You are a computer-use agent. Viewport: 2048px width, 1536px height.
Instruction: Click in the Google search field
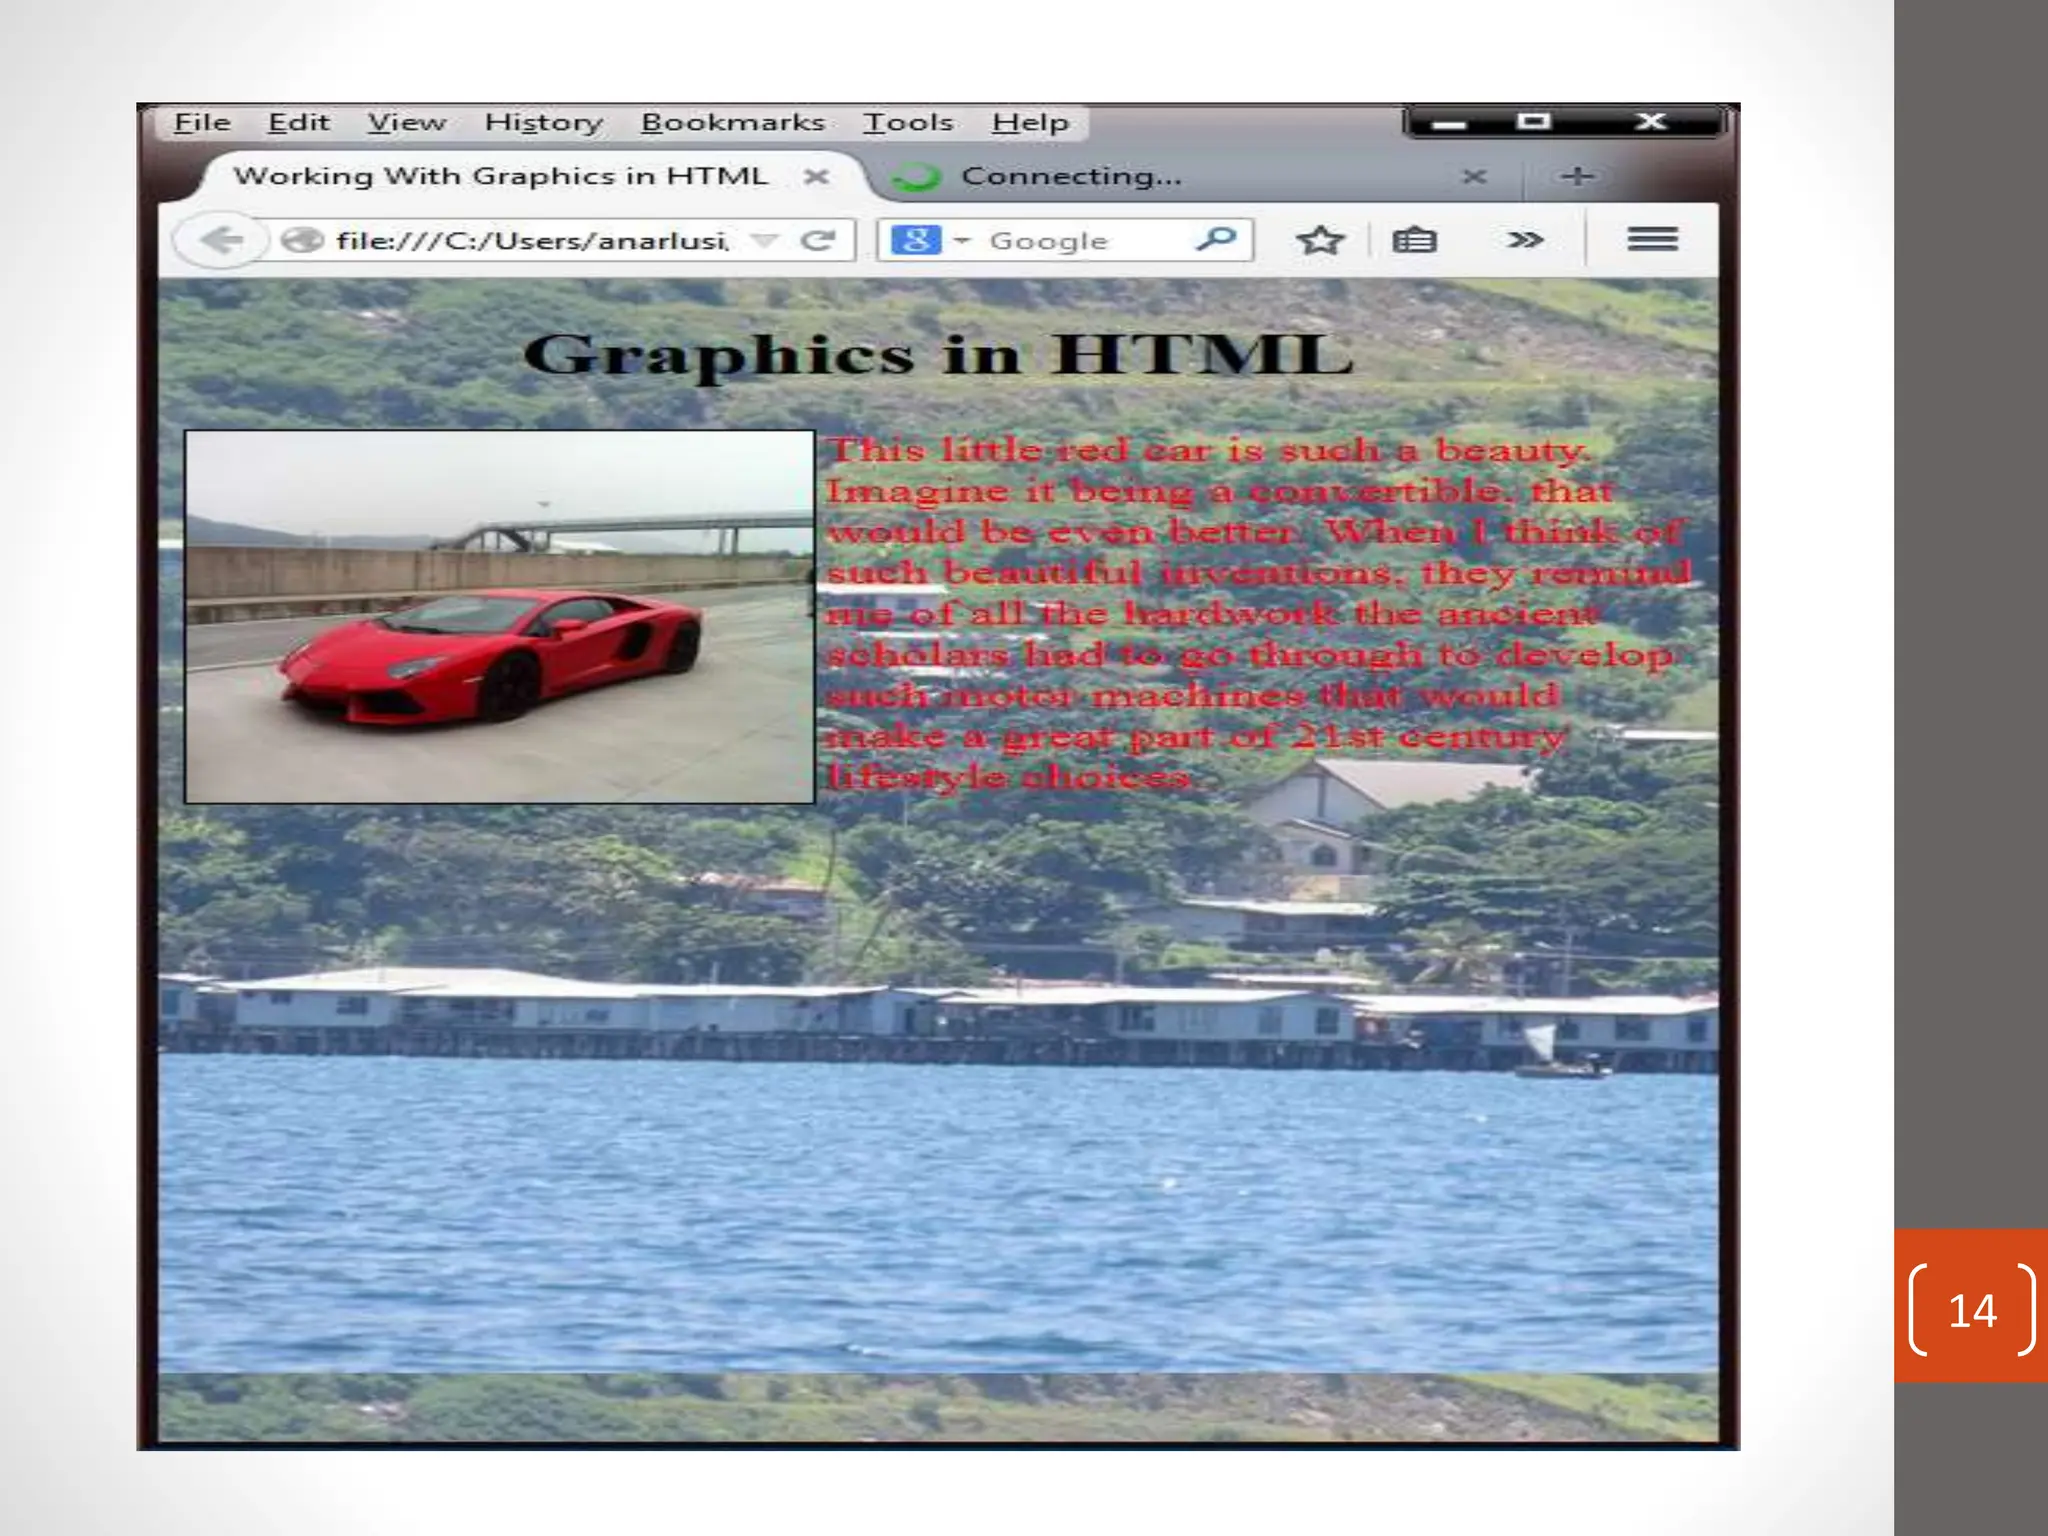[x=1080, y=241]
